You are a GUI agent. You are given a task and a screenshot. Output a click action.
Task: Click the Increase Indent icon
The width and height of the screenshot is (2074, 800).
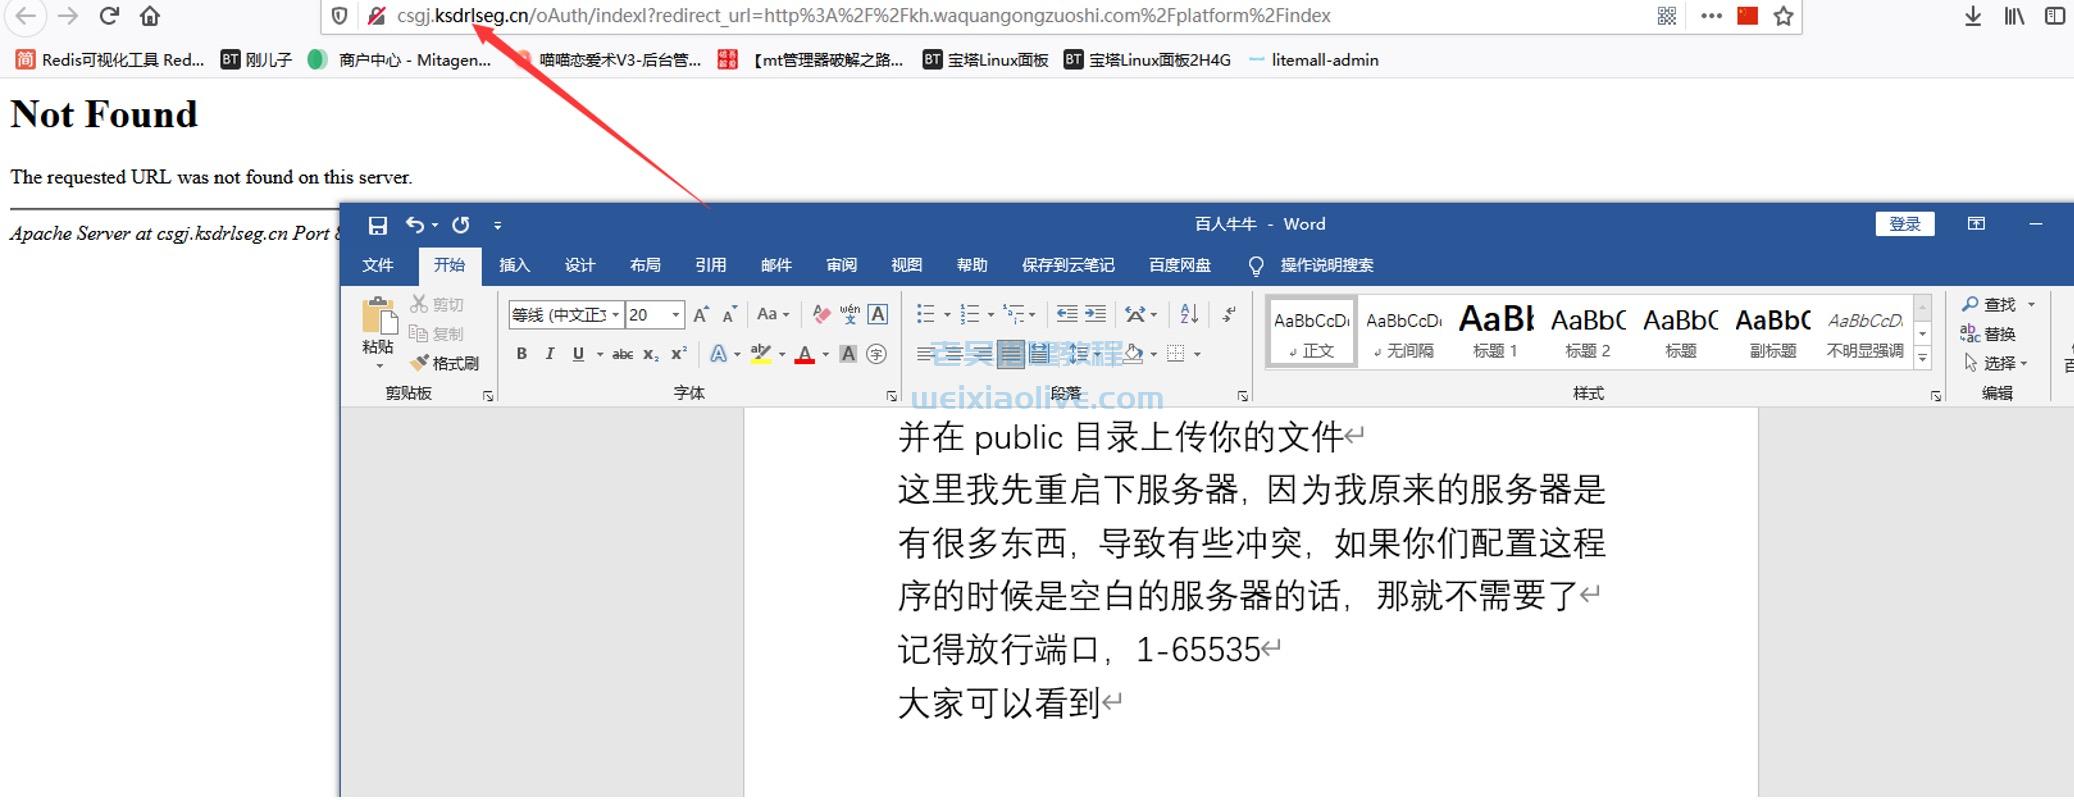click(x=1095, y=314)
